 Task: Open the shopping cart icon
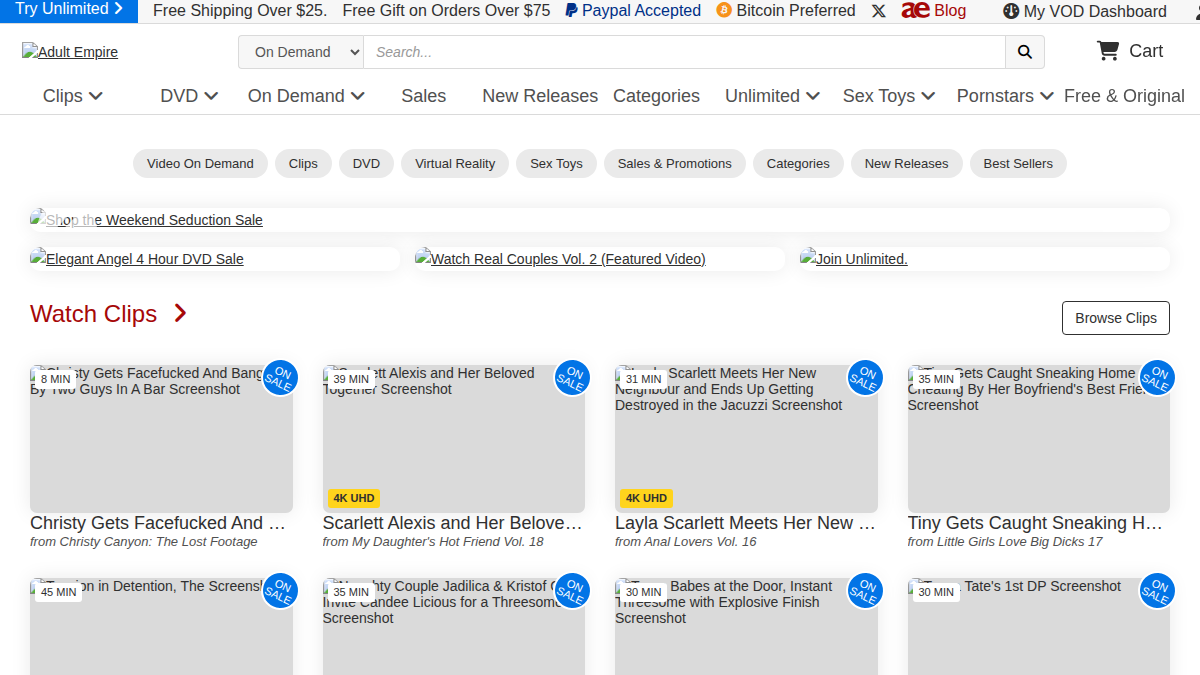pyautogui.click(x=1107, y=51)
